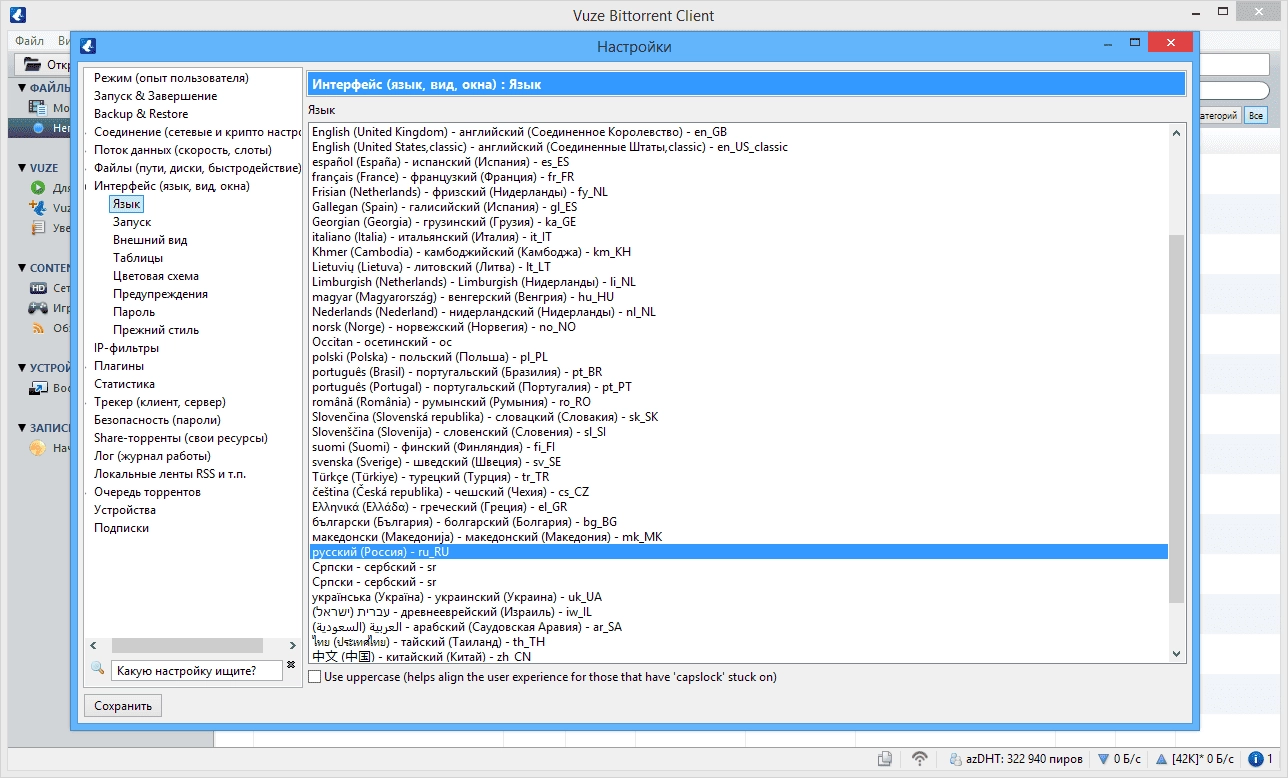
Task: Open Режим (опыт пользователя) settings
Action: coord(171,78)
